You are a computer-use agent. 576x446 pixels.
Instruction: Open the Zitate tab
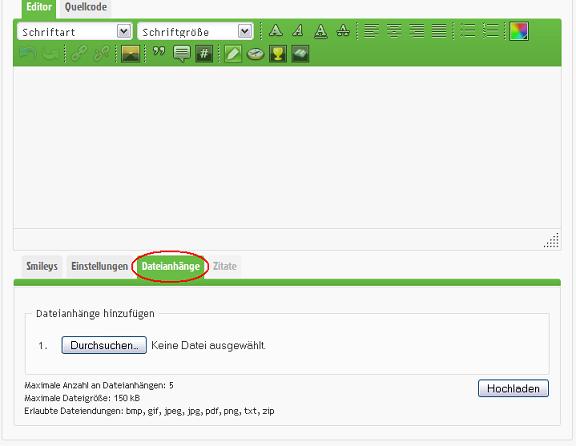click(225, 266)
